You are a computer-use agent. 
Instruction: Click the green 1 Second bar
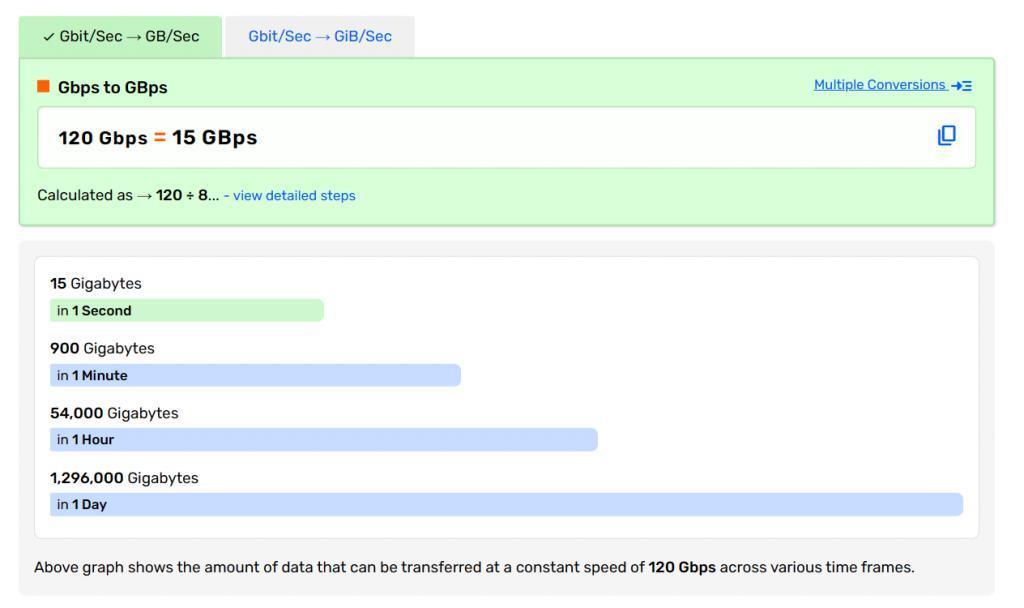click(187, 310)
